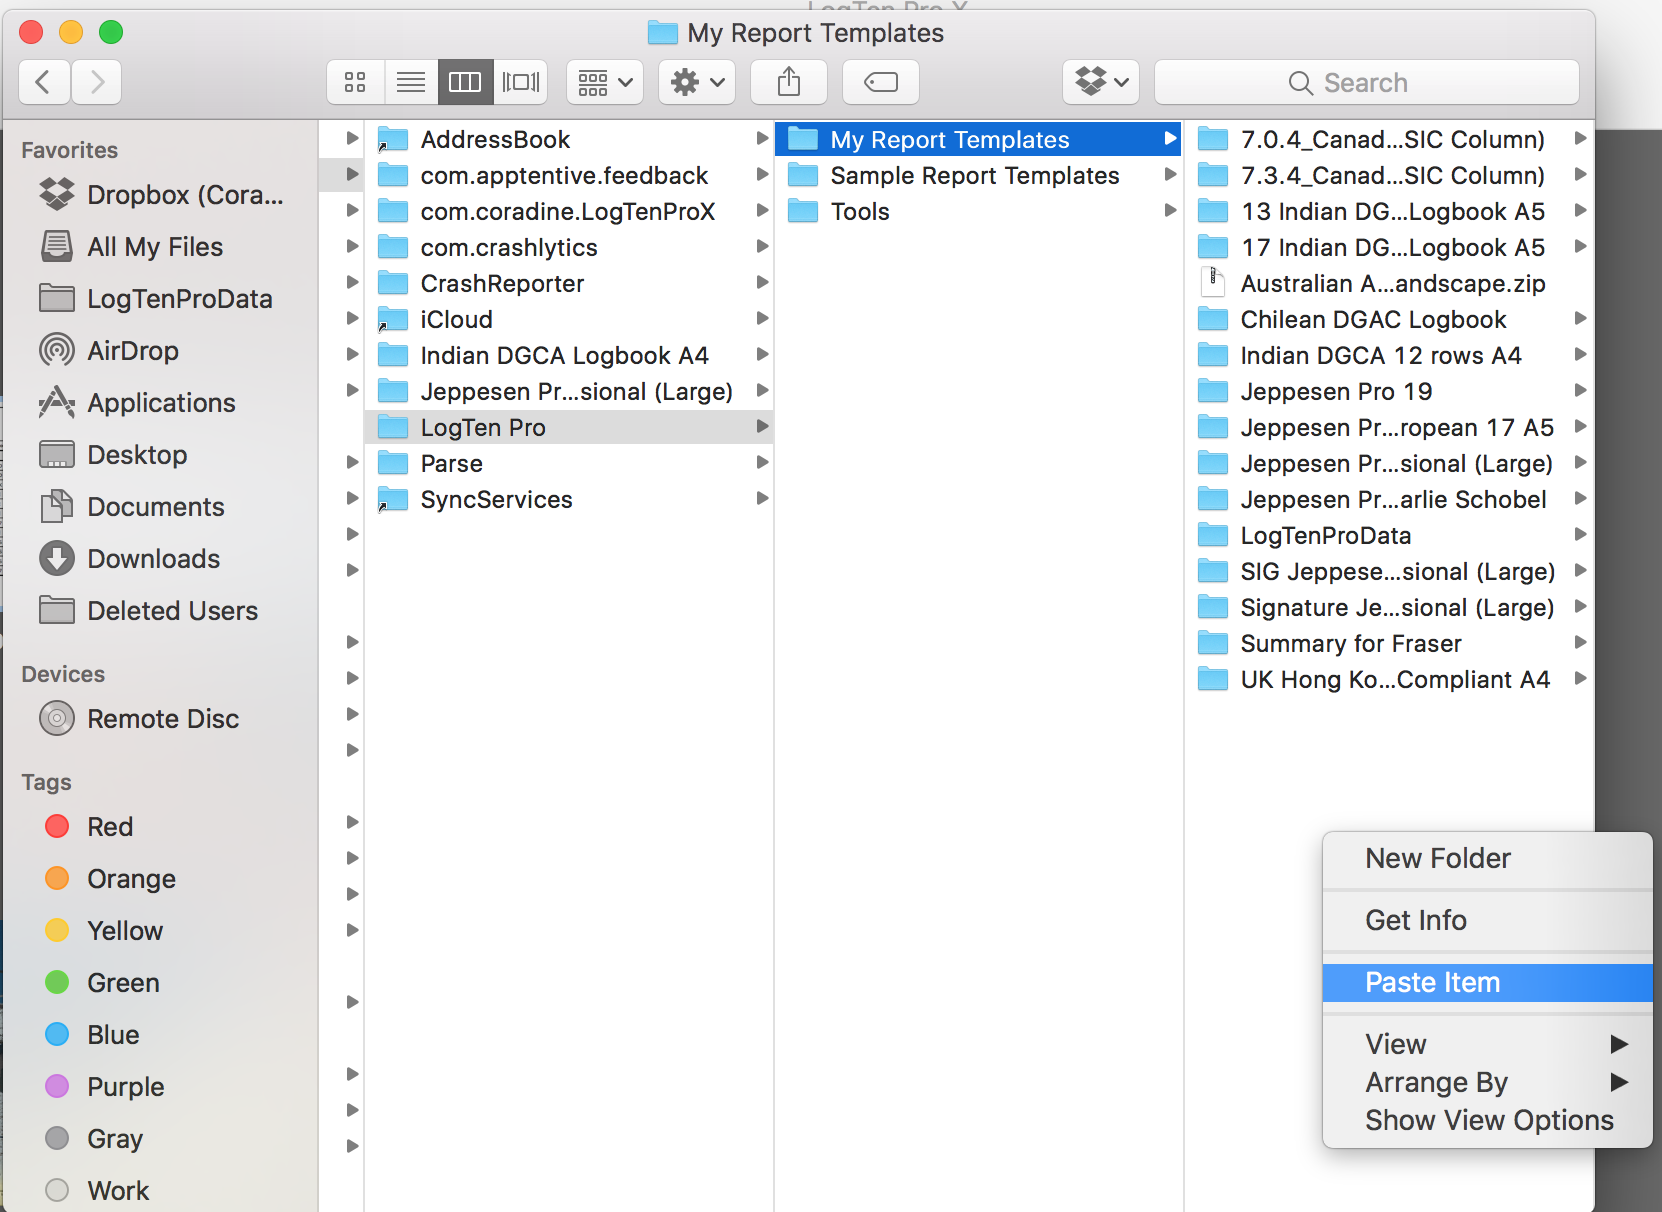Viewport: 1662px width, 1212px height.
Task: Open the View submenu
Action: (1487, 1044)
